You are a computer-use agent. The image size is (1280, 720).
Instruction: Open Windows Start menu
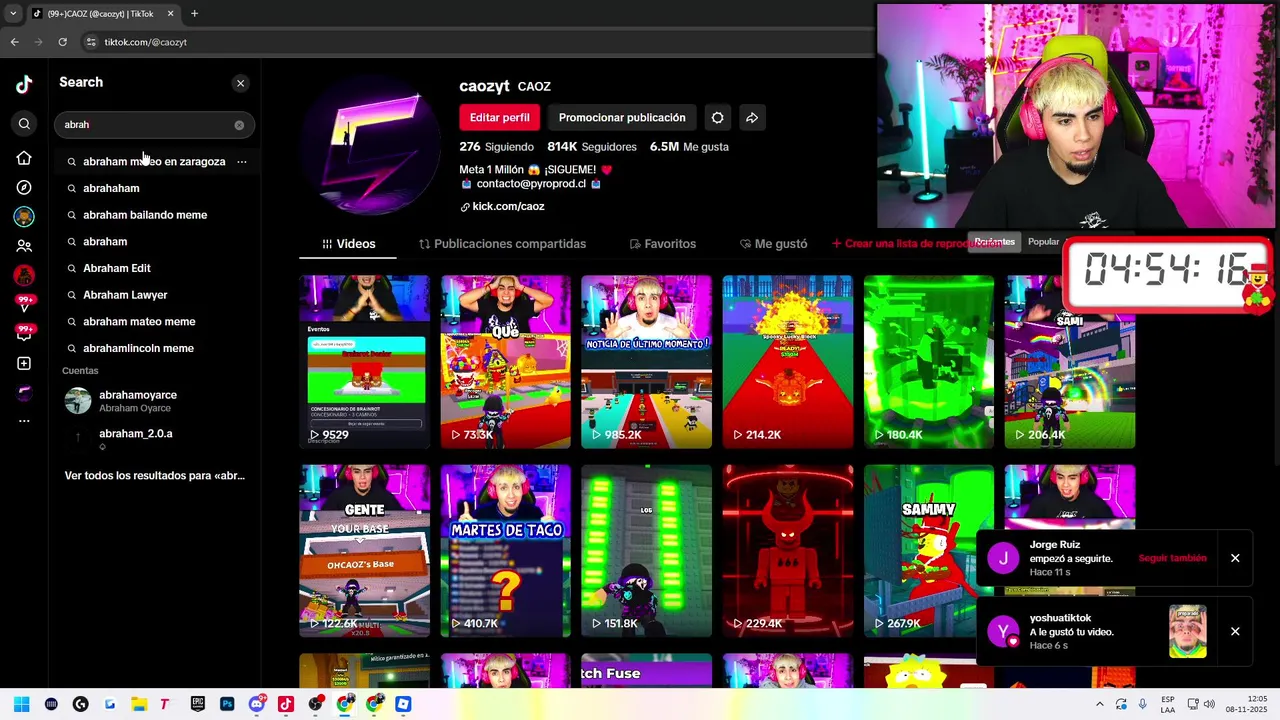22,704
